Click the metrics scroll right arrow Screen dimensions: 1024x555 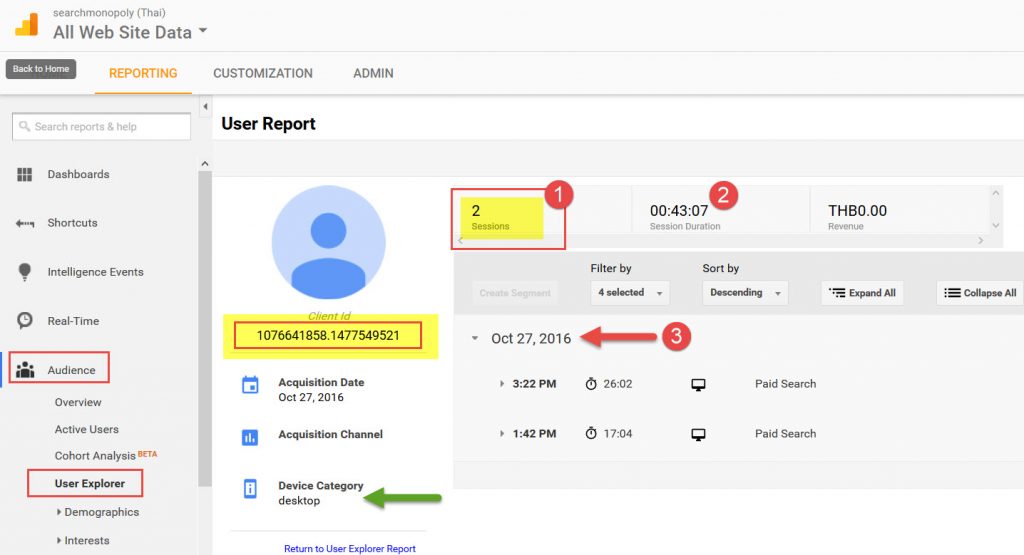(x=980, y=241)
